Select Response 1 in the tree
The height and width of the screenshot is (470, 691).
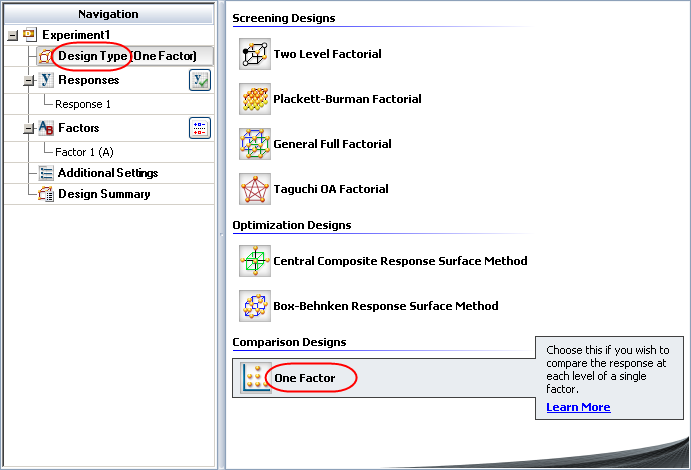coord(83,104)
